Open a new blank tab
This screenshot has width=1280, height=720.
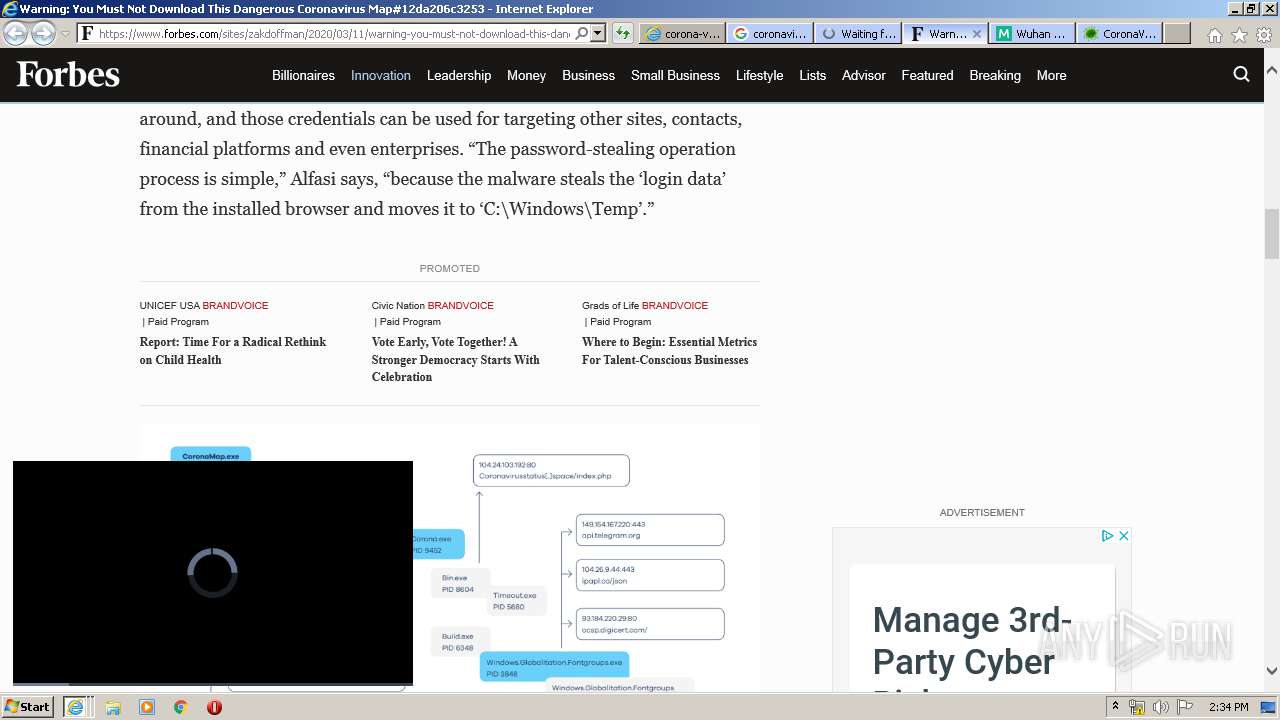[1177, 33]
